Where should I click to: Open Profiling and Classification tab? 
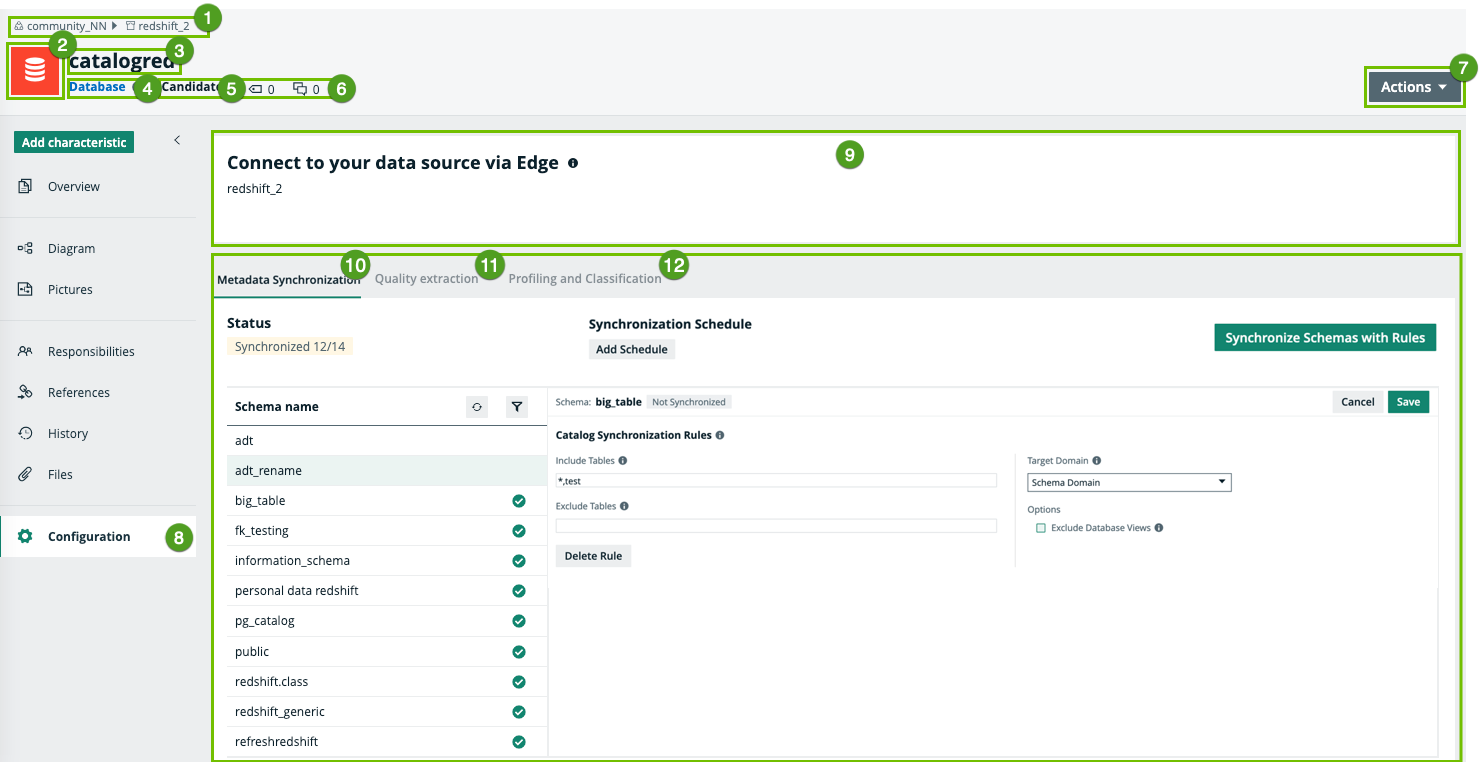(x=584, y=279)
